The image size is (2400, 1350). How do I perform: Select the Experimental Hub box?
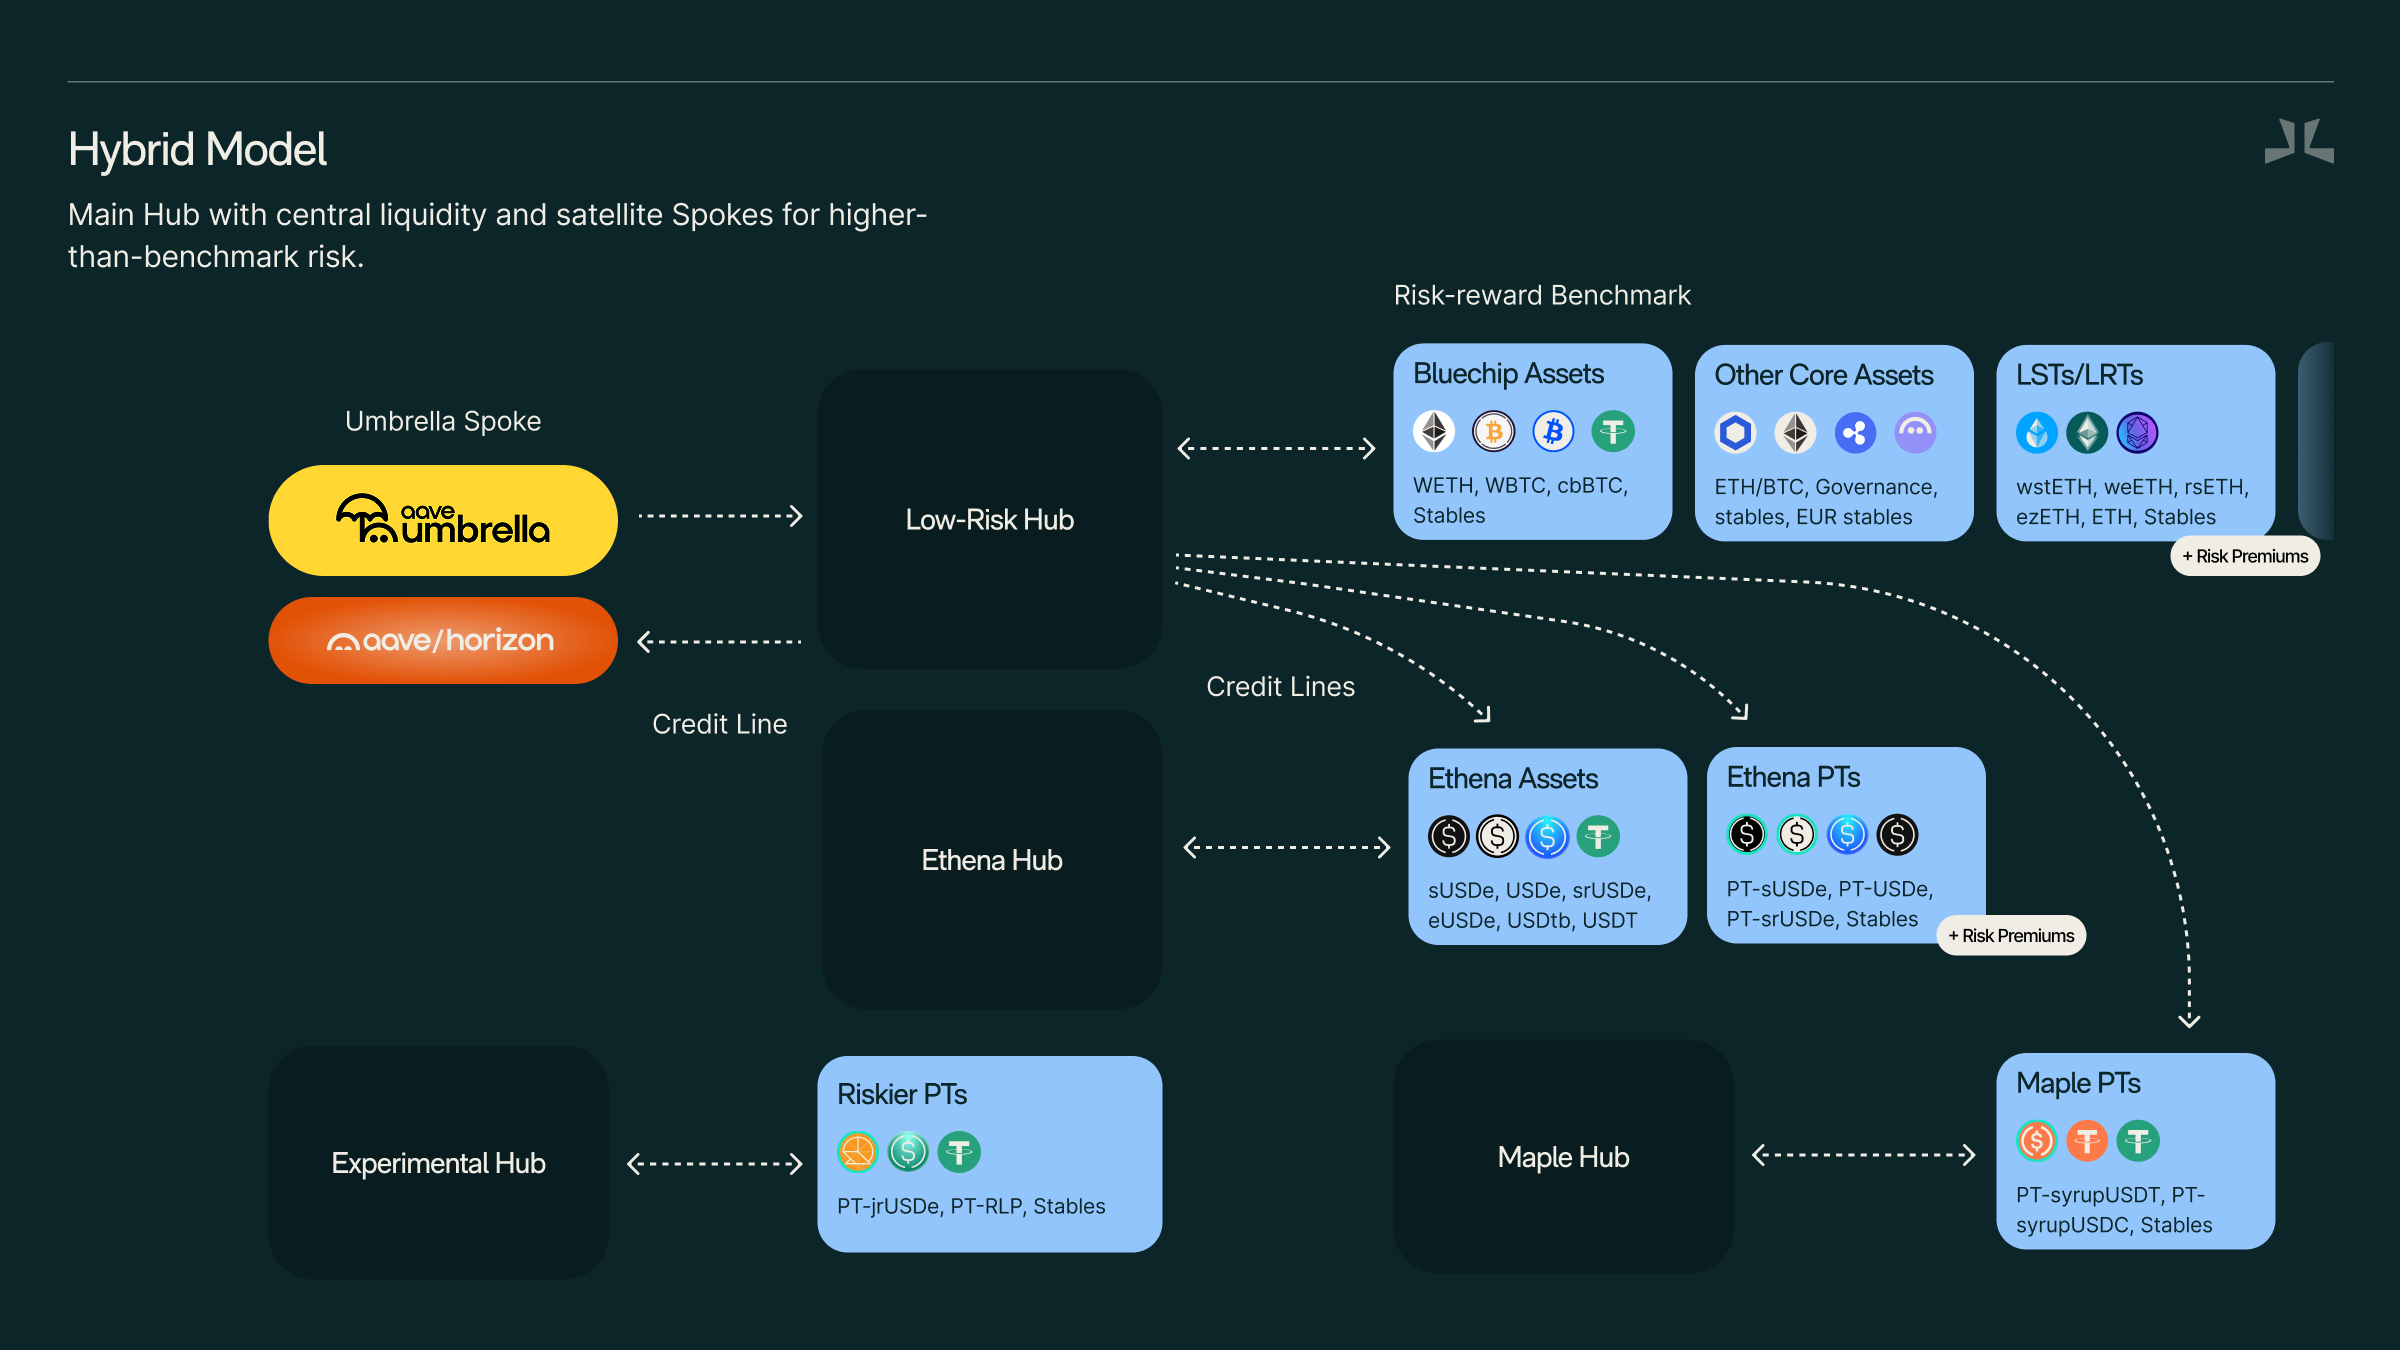click(x=438, y=1163)
